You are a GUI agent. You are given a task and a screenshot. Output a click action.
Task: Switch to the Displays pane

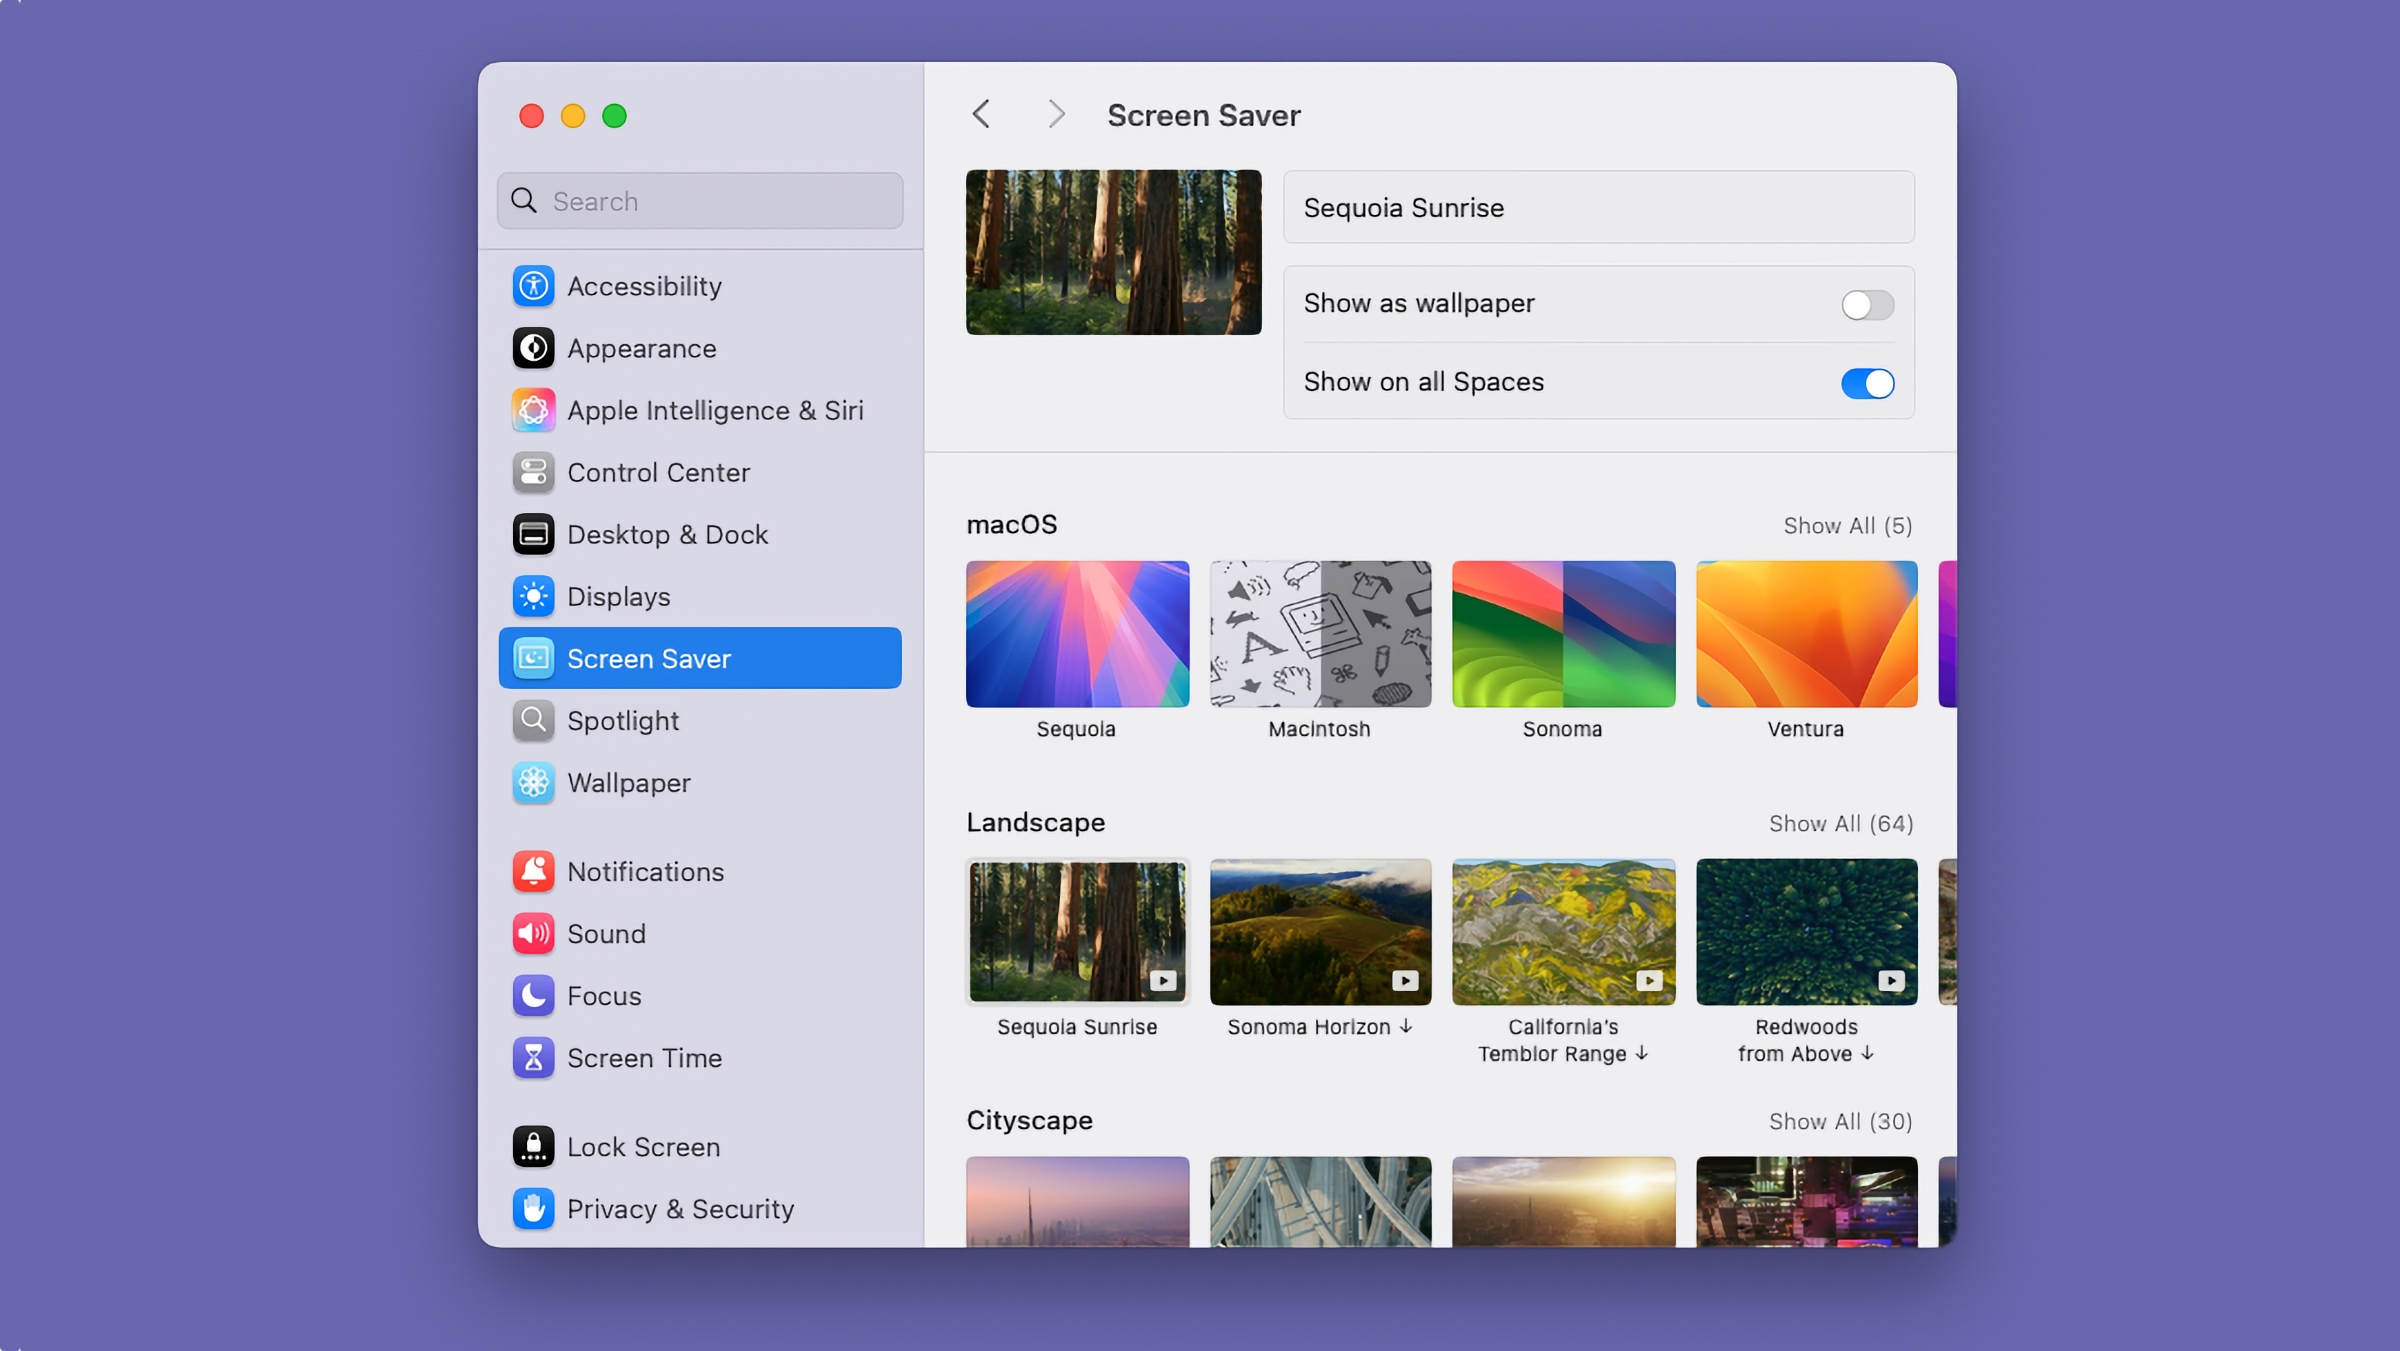pos(700,596)
